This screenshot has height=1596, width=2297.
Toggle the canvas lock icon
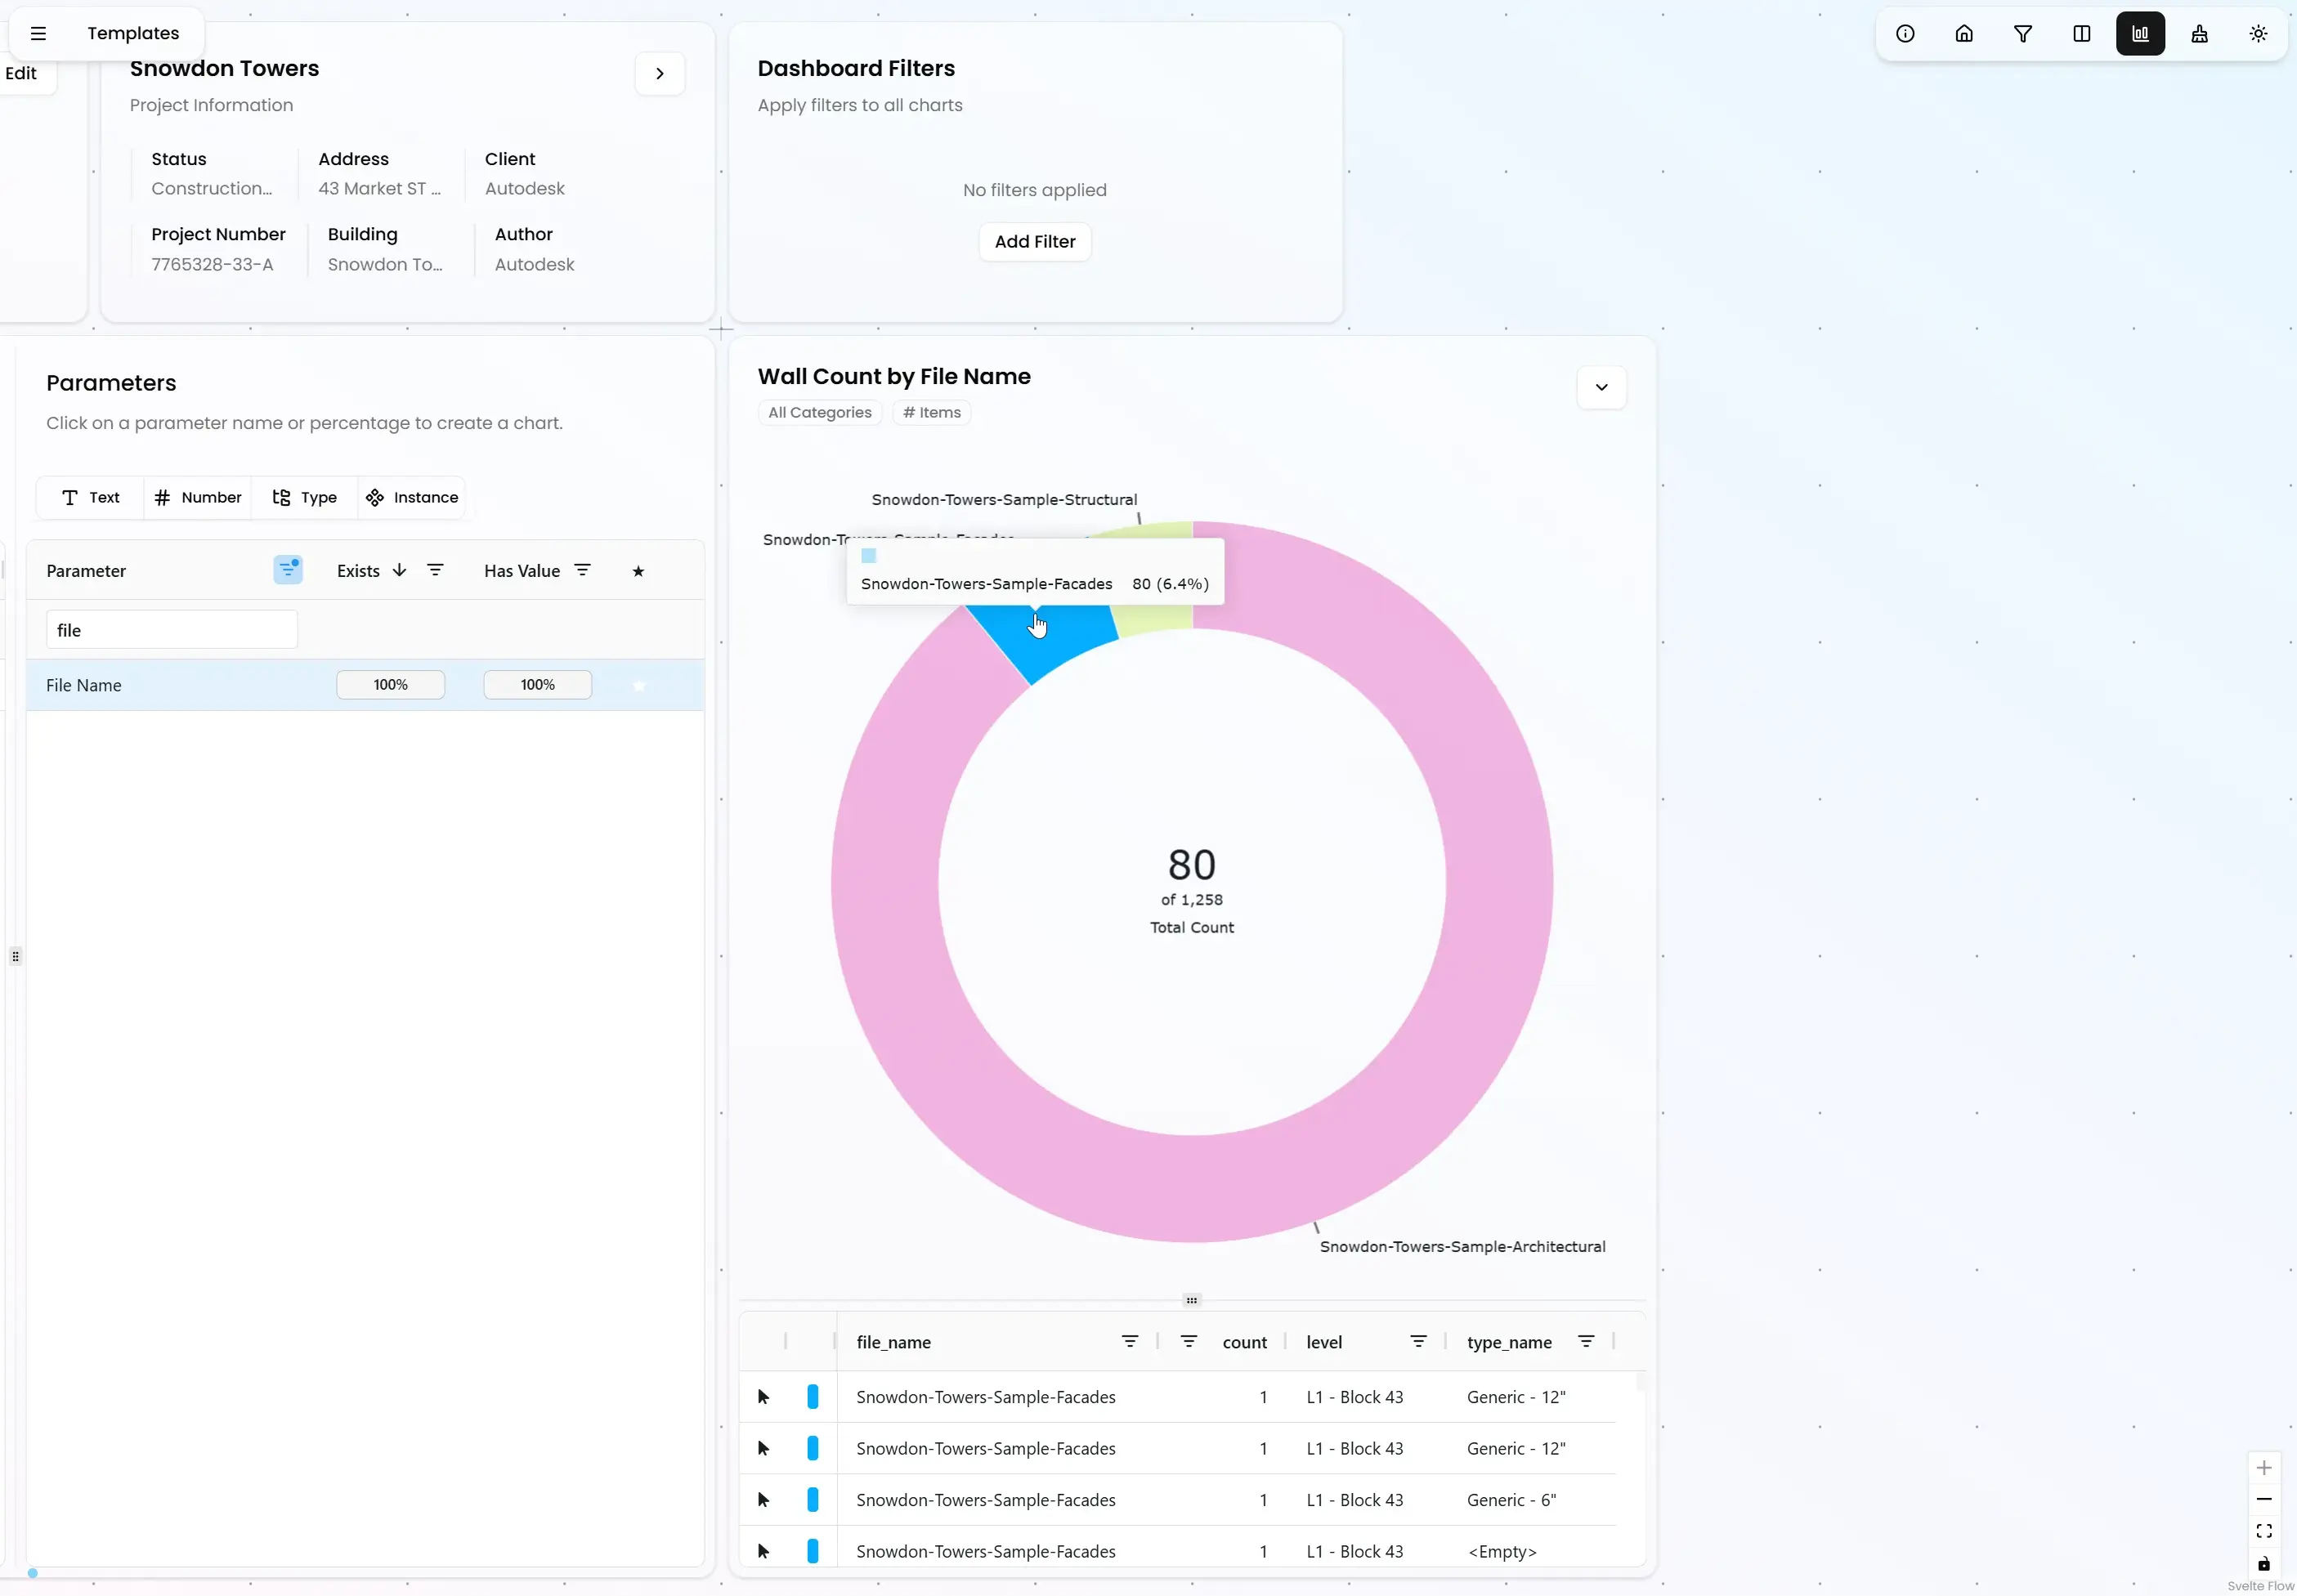(x=2264, y=1563)
